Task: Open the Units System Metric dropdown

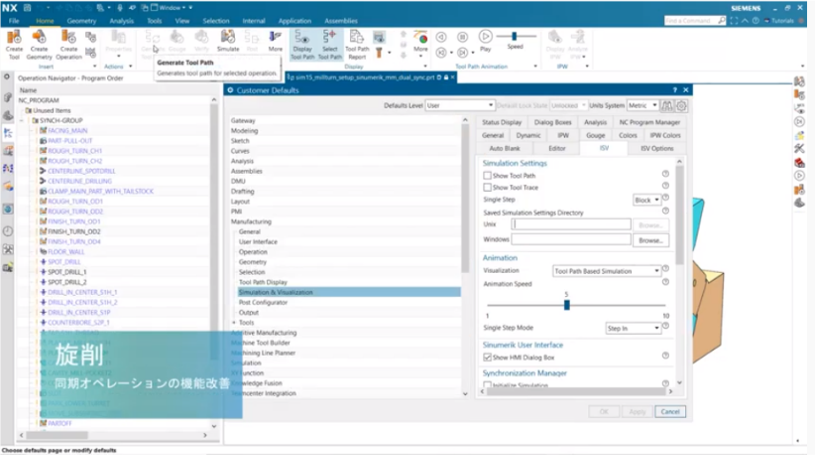Action: click(642, 106)
